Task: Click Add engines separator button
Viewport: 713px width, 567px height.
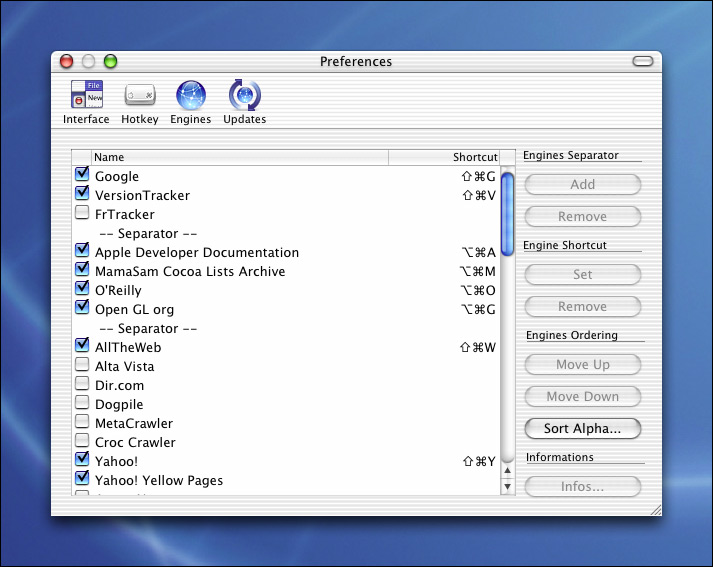Action: (x=582, y=185)
